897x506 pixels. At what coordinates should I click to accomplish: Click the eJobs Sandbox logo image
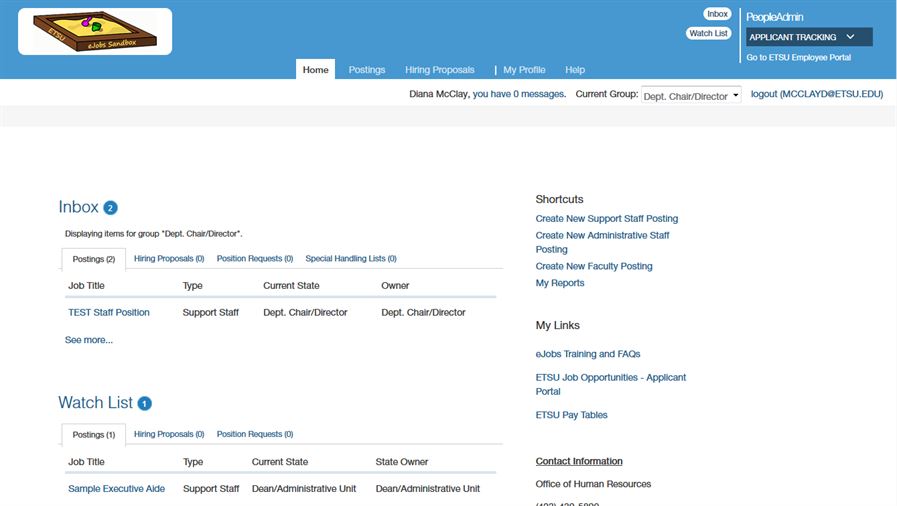click(x=95, y=32)
